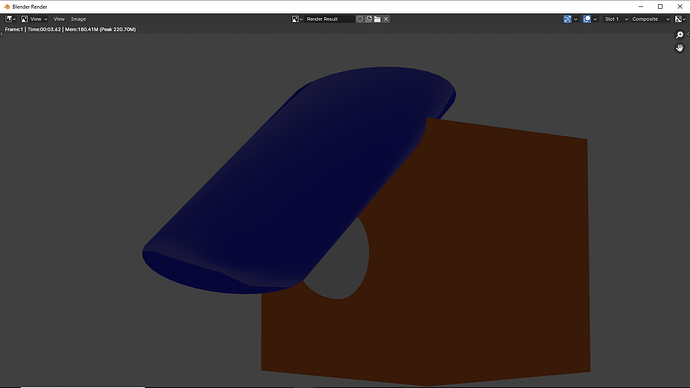Open the editor type selector icon

point(10,19)
